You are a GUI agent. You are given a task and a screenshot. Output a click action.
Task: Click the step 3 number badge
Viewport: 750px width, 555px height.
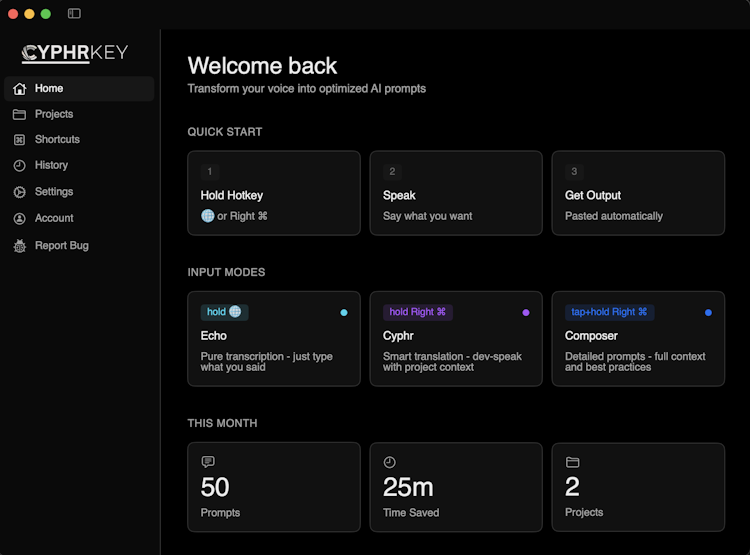tap(574, 171)
